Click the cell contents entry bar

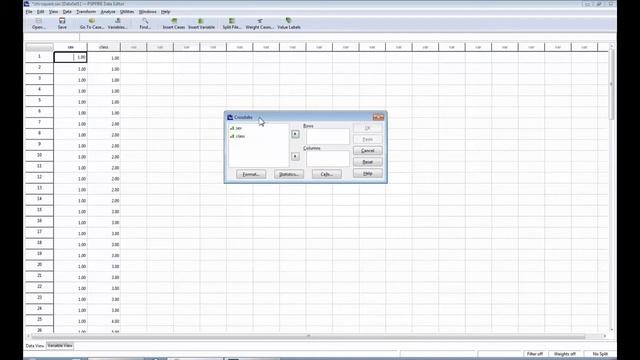(x=347, y=37)
